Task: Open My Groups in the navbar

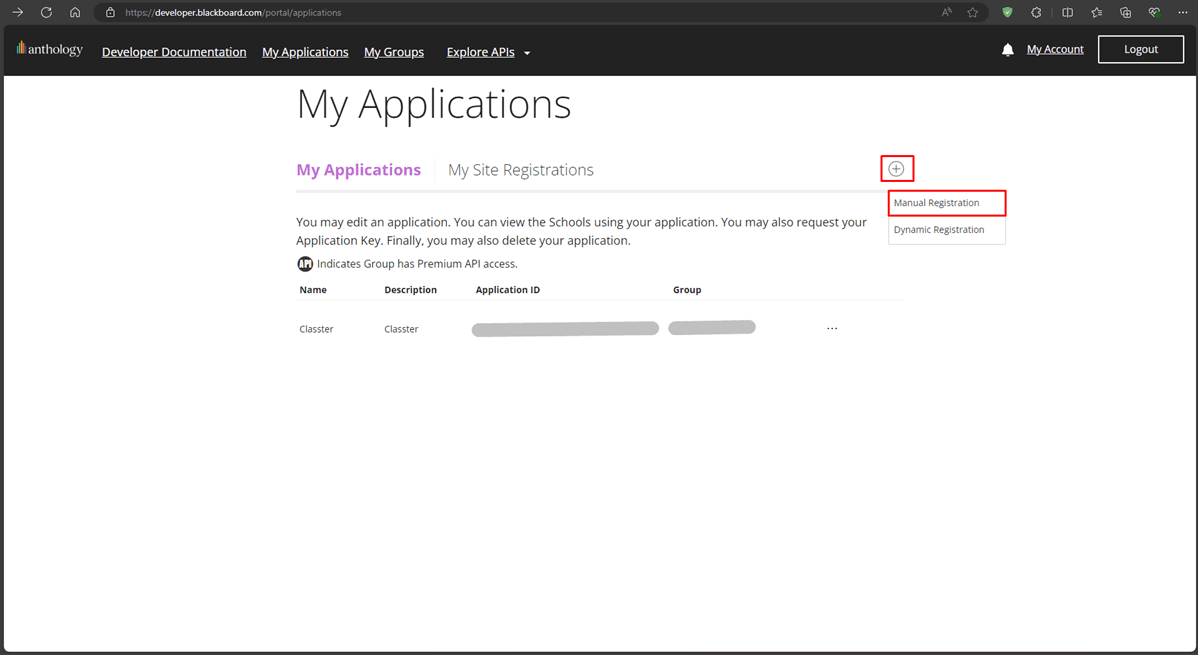Action: (393, 52)
